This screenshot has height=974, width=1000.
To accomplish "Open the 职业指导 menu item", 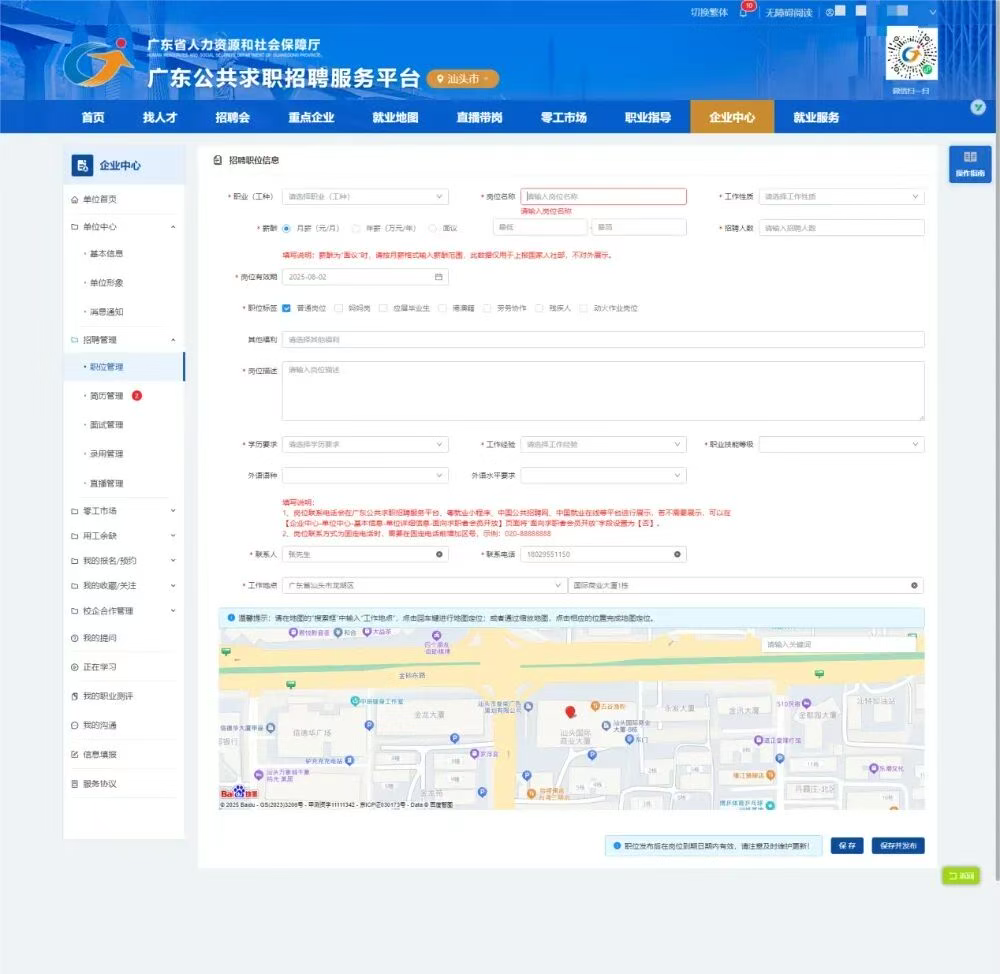I will coord(651,117).
